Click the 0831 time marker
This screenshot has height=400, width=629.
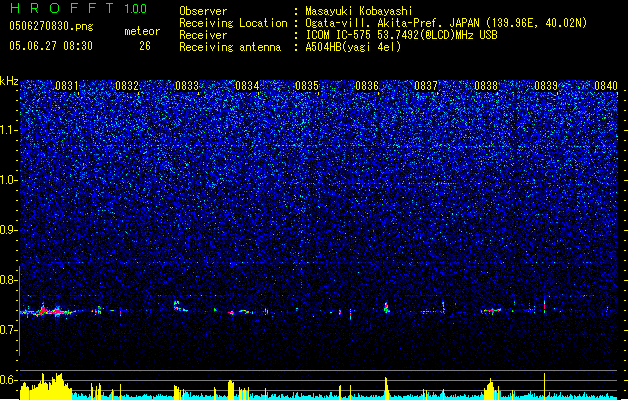tap(67, 86)
